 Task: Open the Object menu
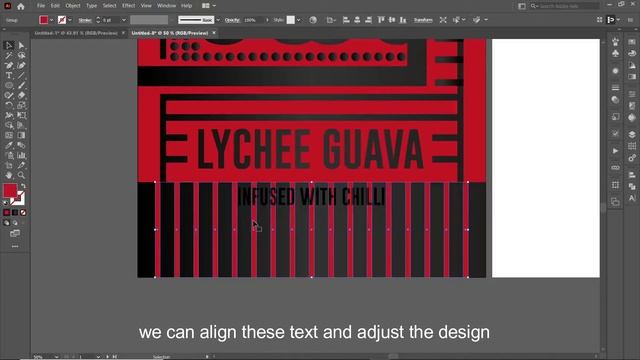(x=73, y=6)
